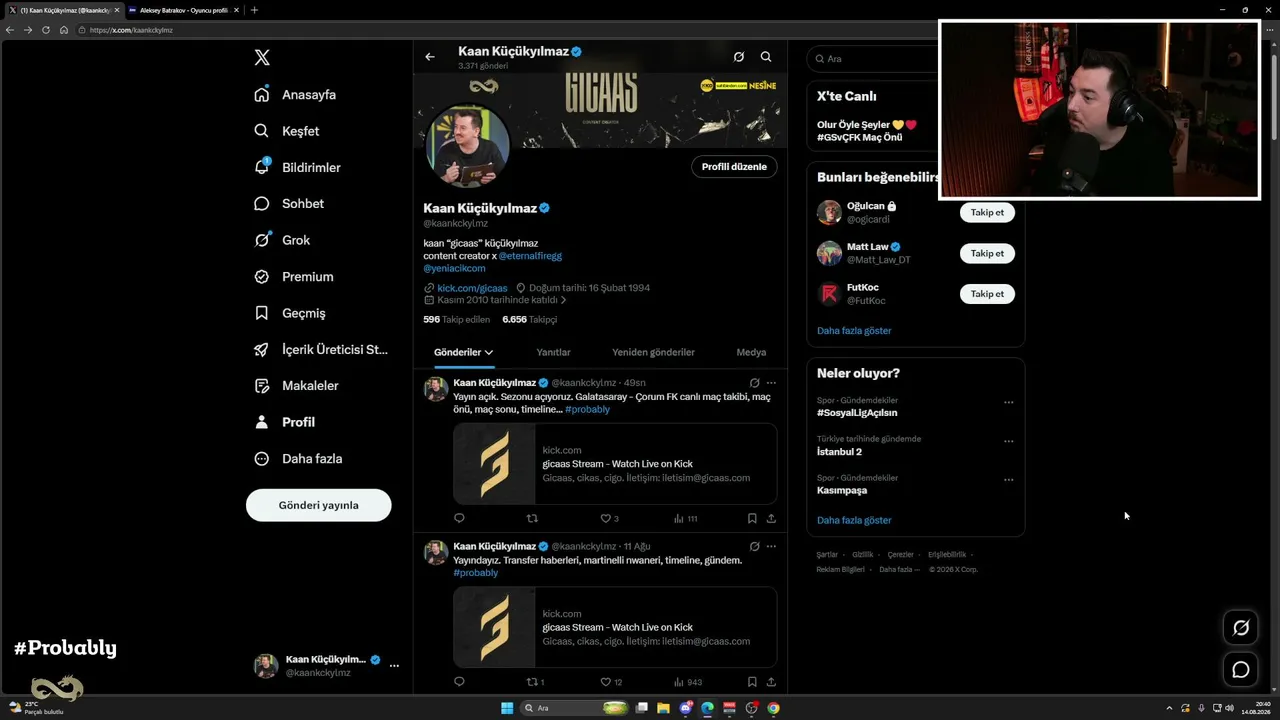The image size is (1280, 720).
Task: Open the profile avatar photo
Action: coord(468,146)
